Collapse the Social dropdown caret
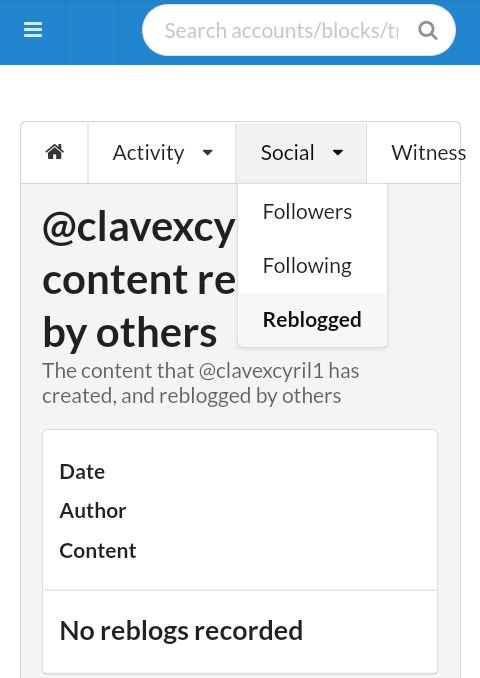Image resolution: width=480 pixels, height=678 pixels. click(x=338, y=153)
